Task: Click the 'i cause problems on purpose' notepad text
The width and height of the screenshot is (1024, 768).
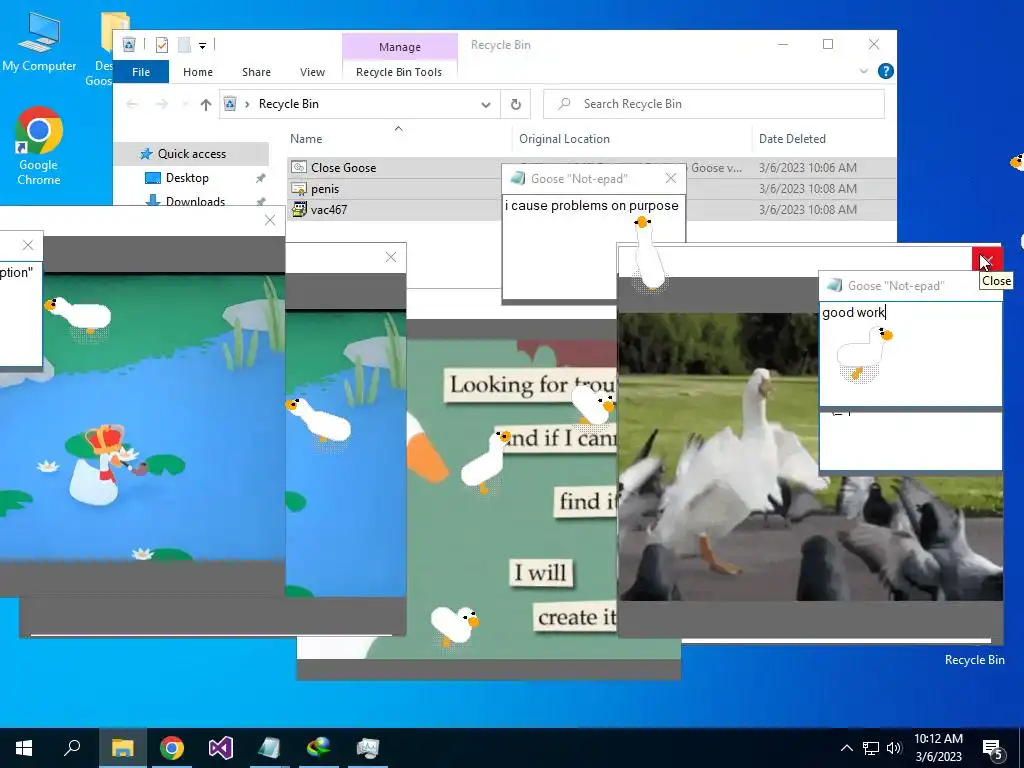Action: coord(592,206)
